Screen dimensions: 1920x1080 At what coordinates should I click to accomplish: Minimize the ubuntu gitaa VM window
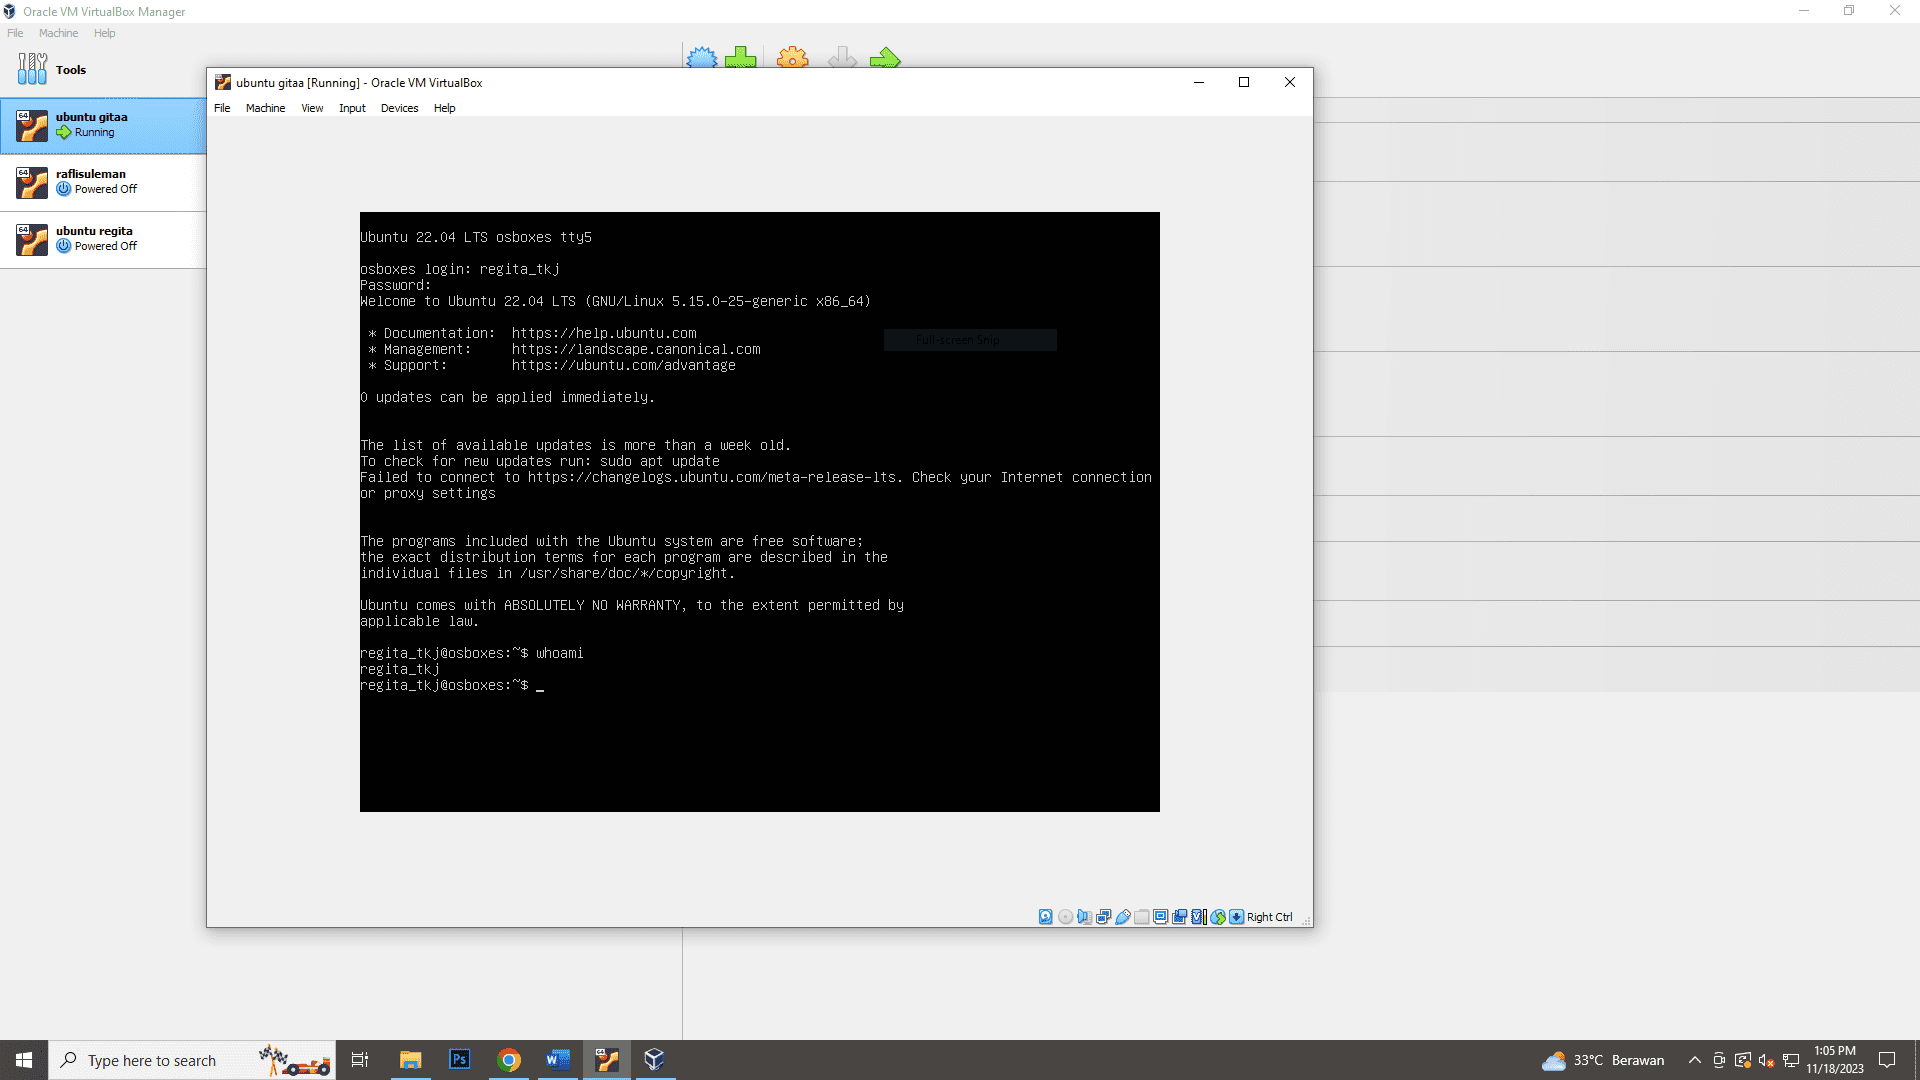click(x=1198, y=83)
